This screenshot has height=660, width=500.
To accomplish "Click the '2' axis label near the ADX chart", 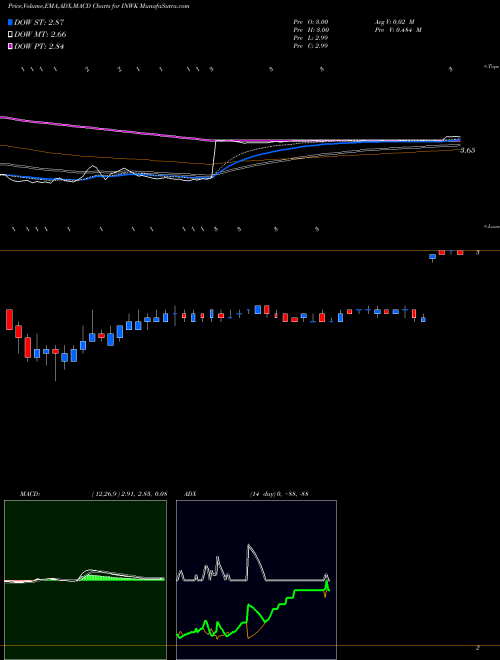I will coord(478,647).
